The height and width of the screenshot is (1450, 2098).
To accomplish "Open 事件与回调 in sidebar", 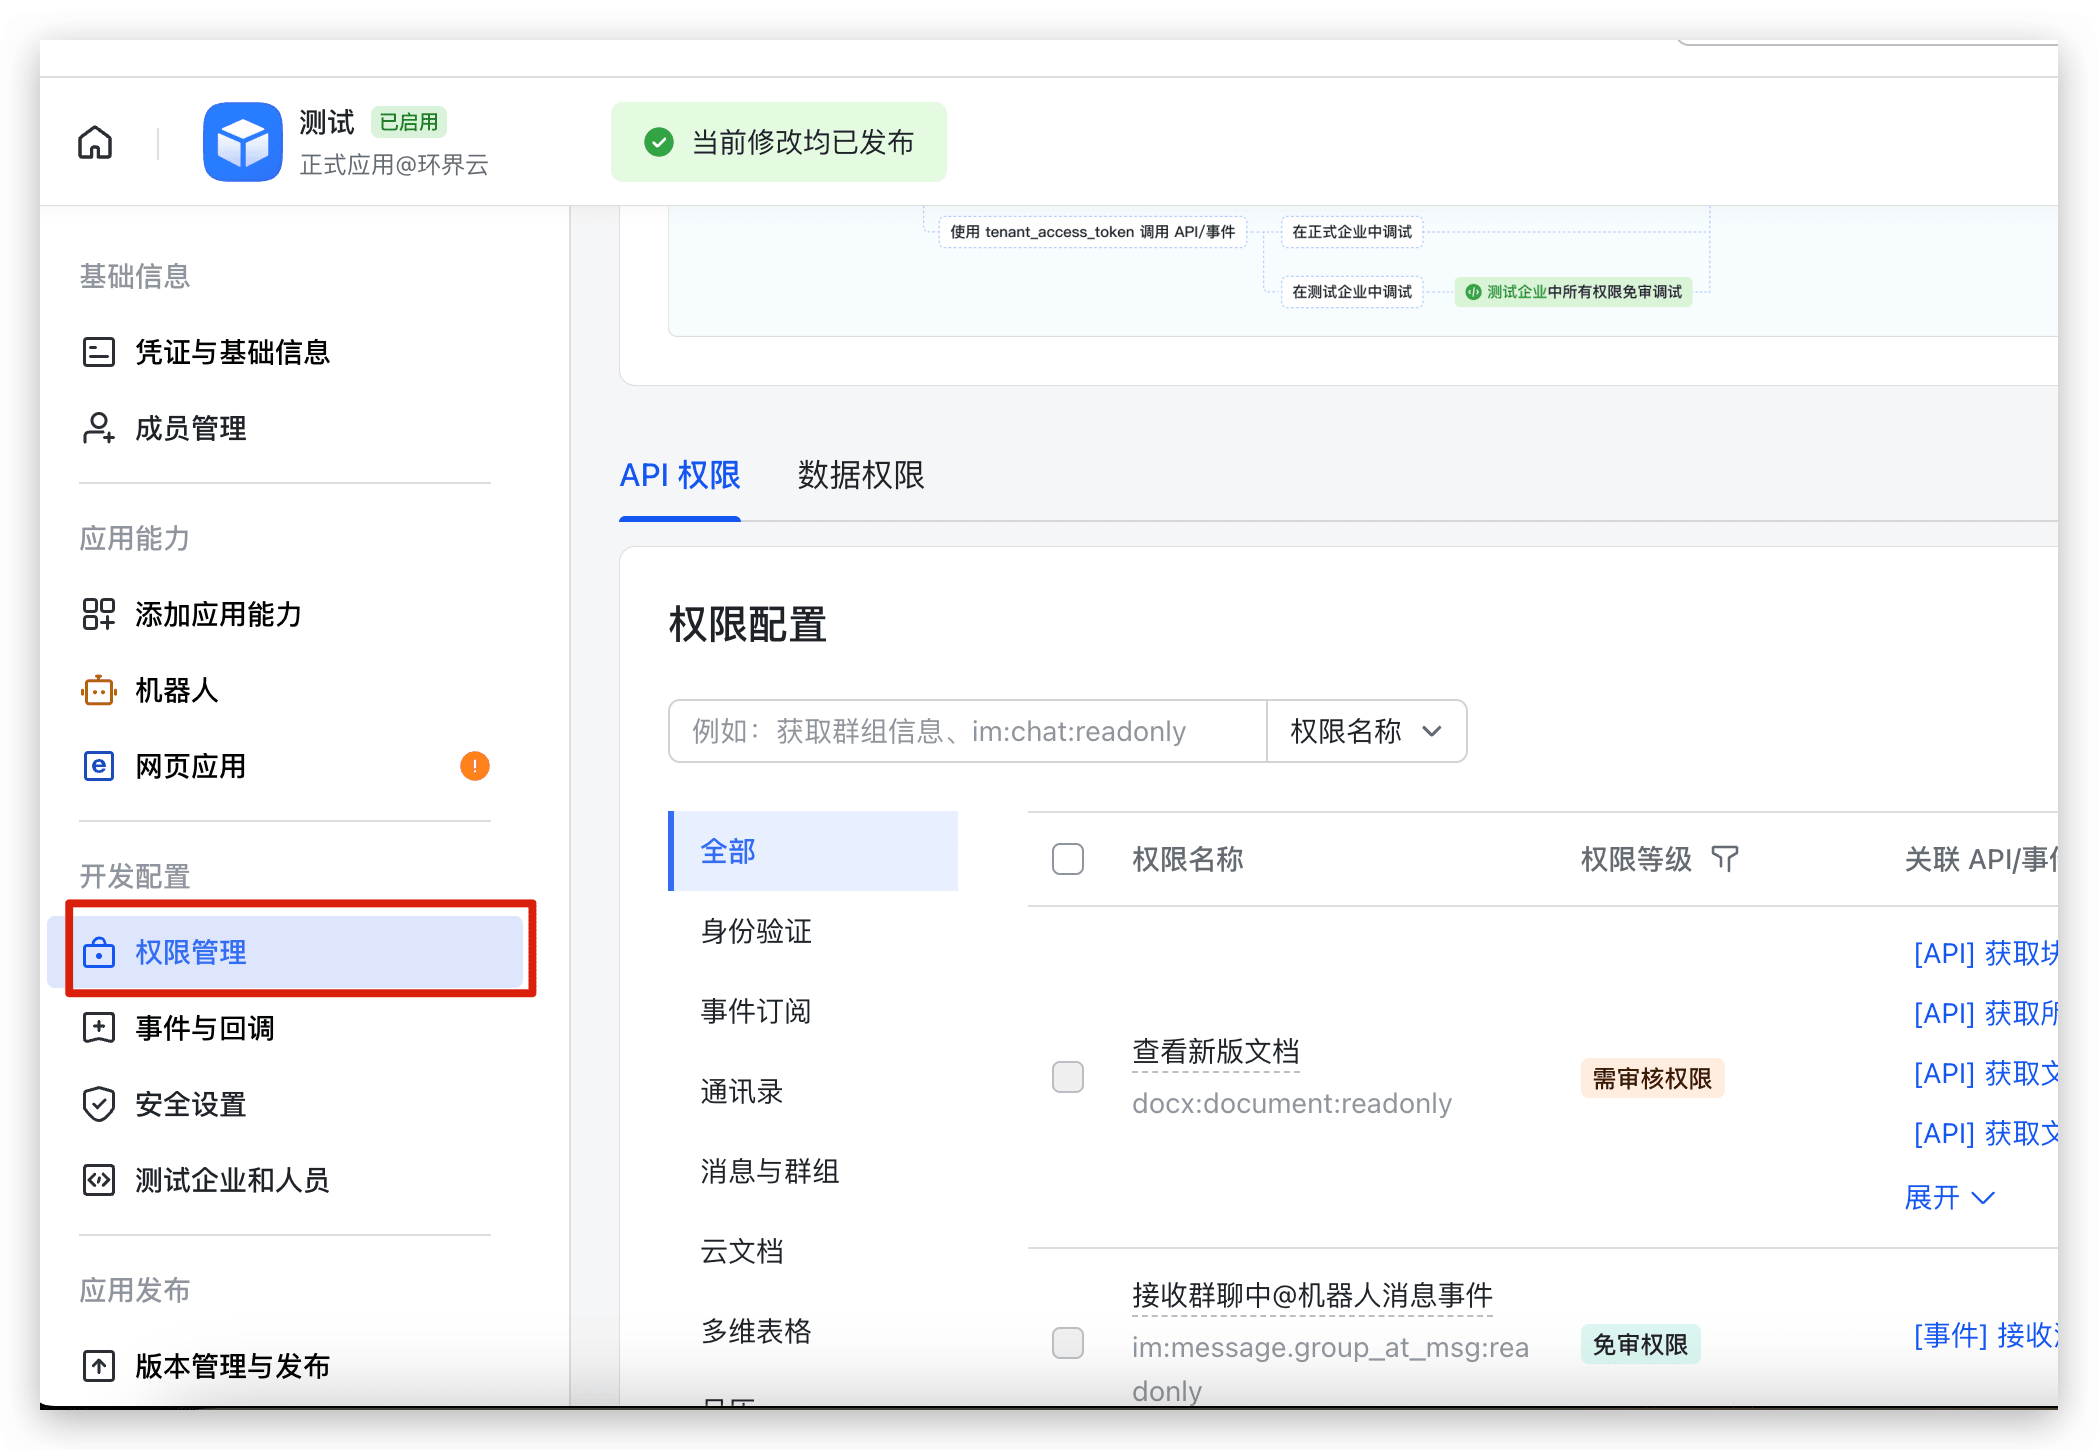I will click(205, 1028).
